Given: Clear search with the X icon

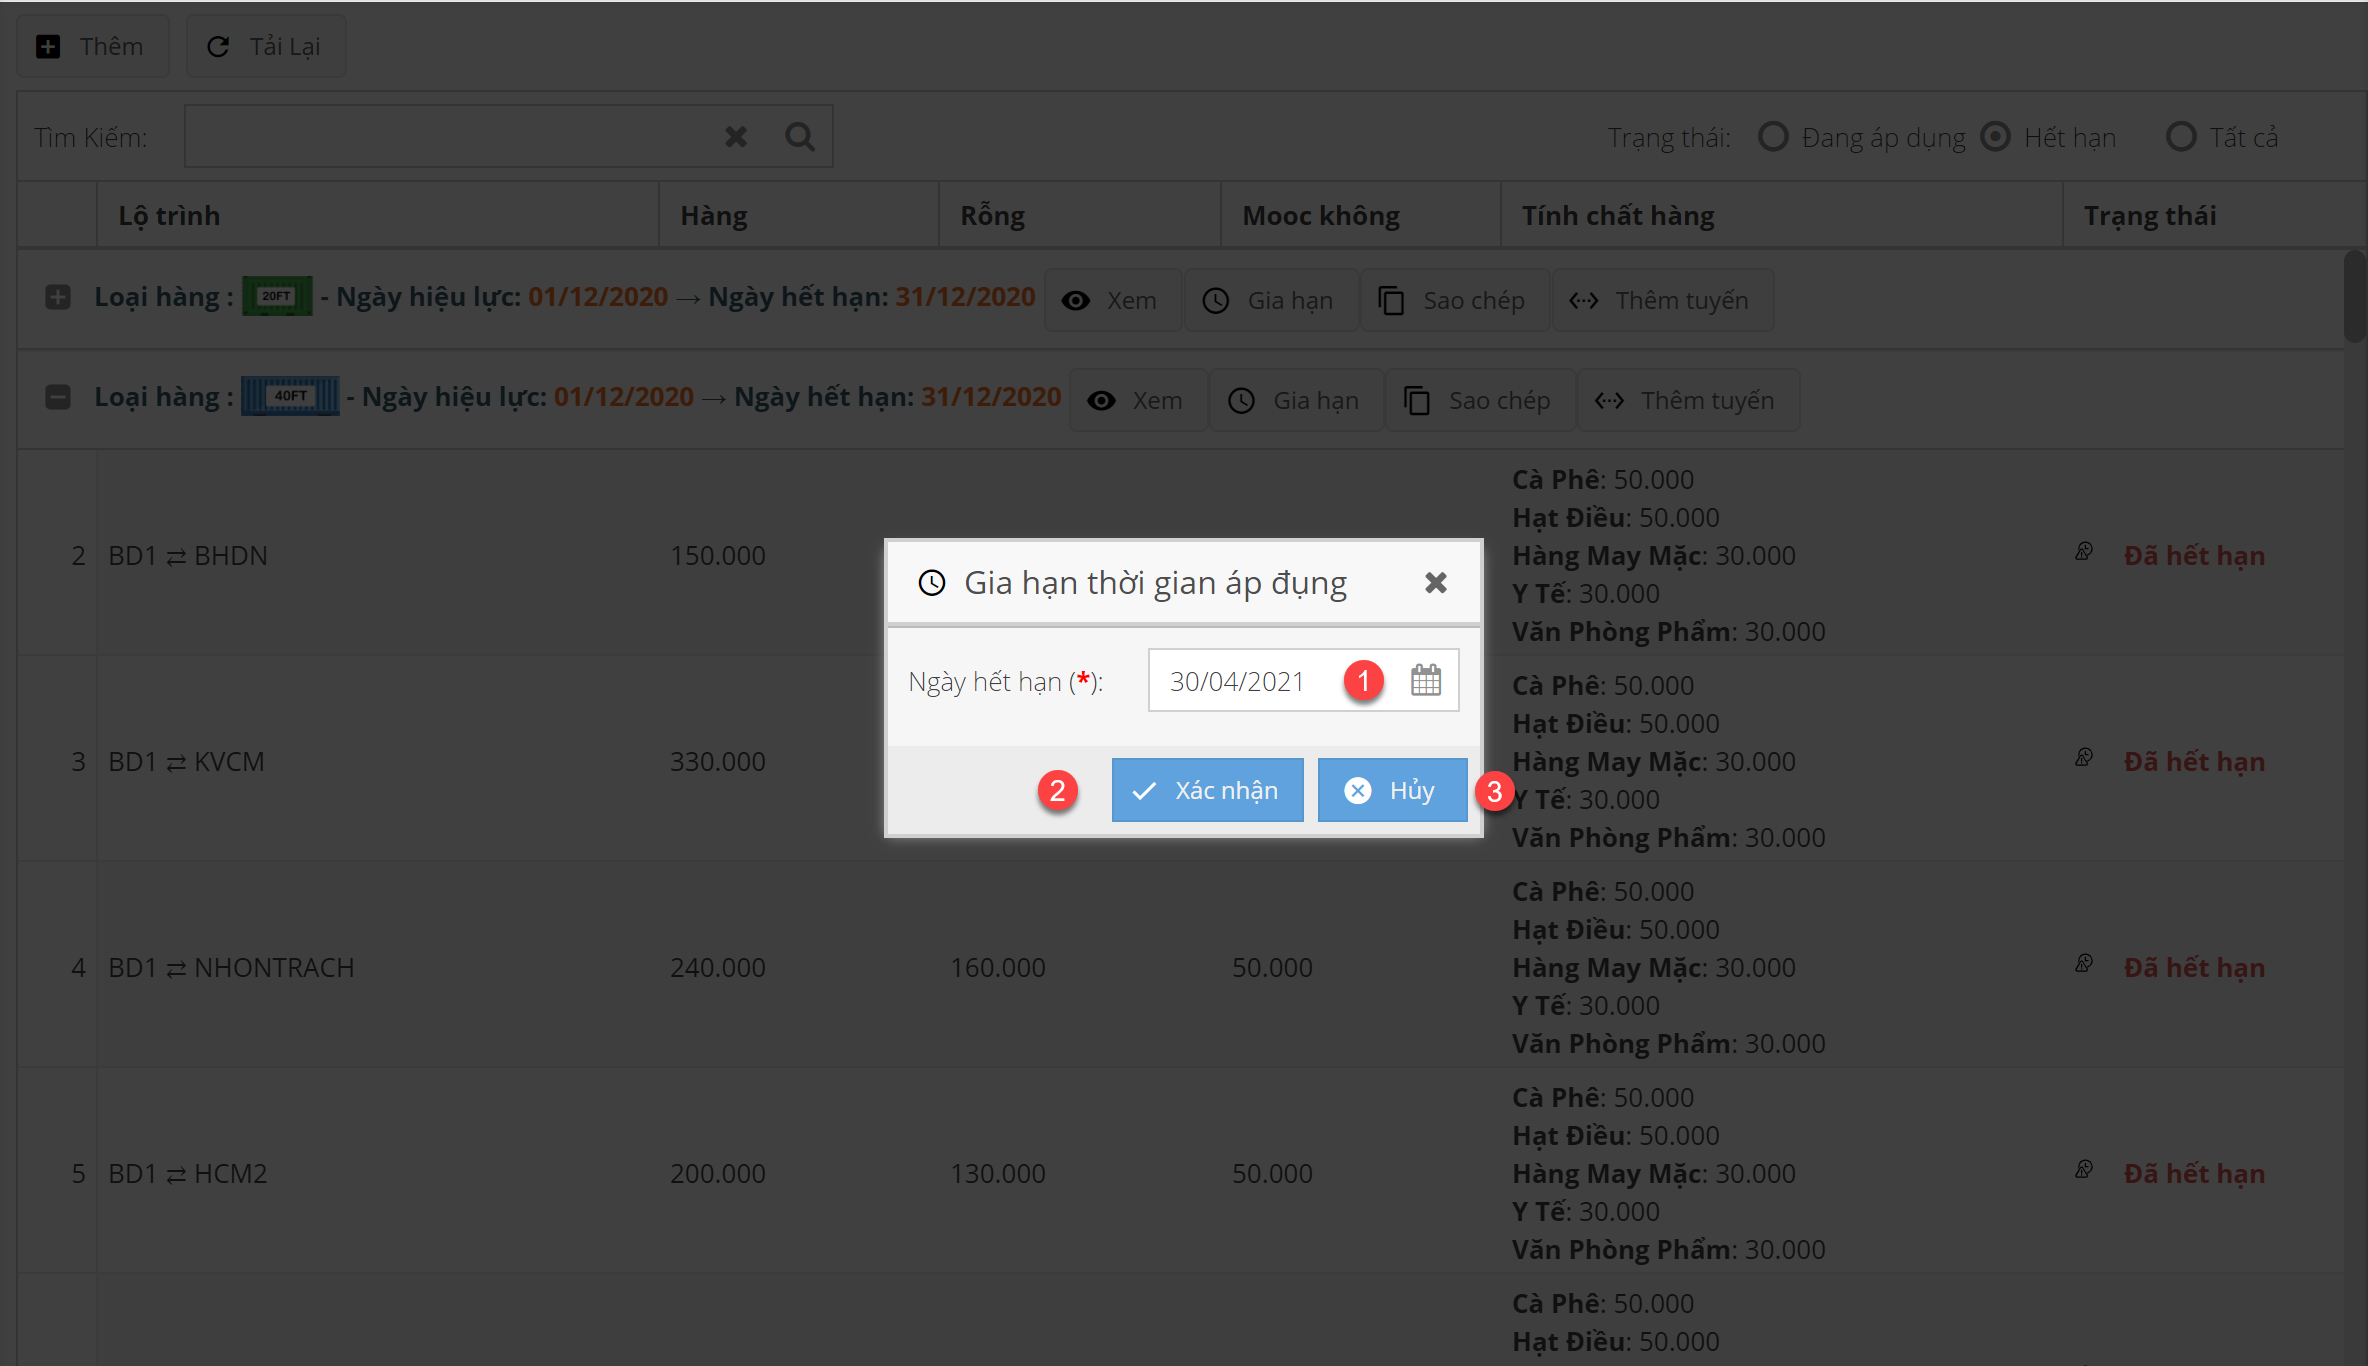Looking at the screenshot, I should point(736,137).
